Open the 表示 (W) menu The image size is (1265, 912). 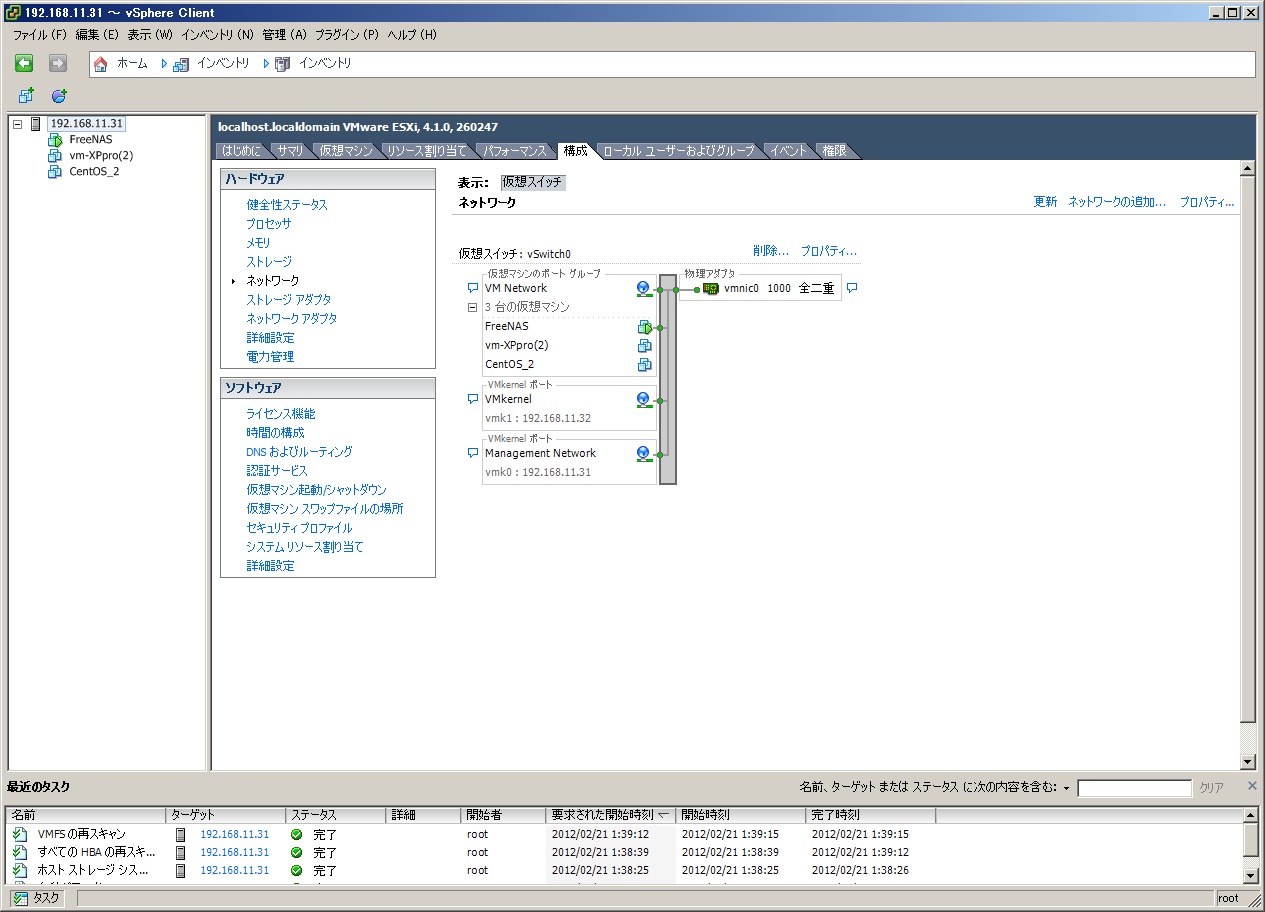pyautogui.click(x=150, y=34)
